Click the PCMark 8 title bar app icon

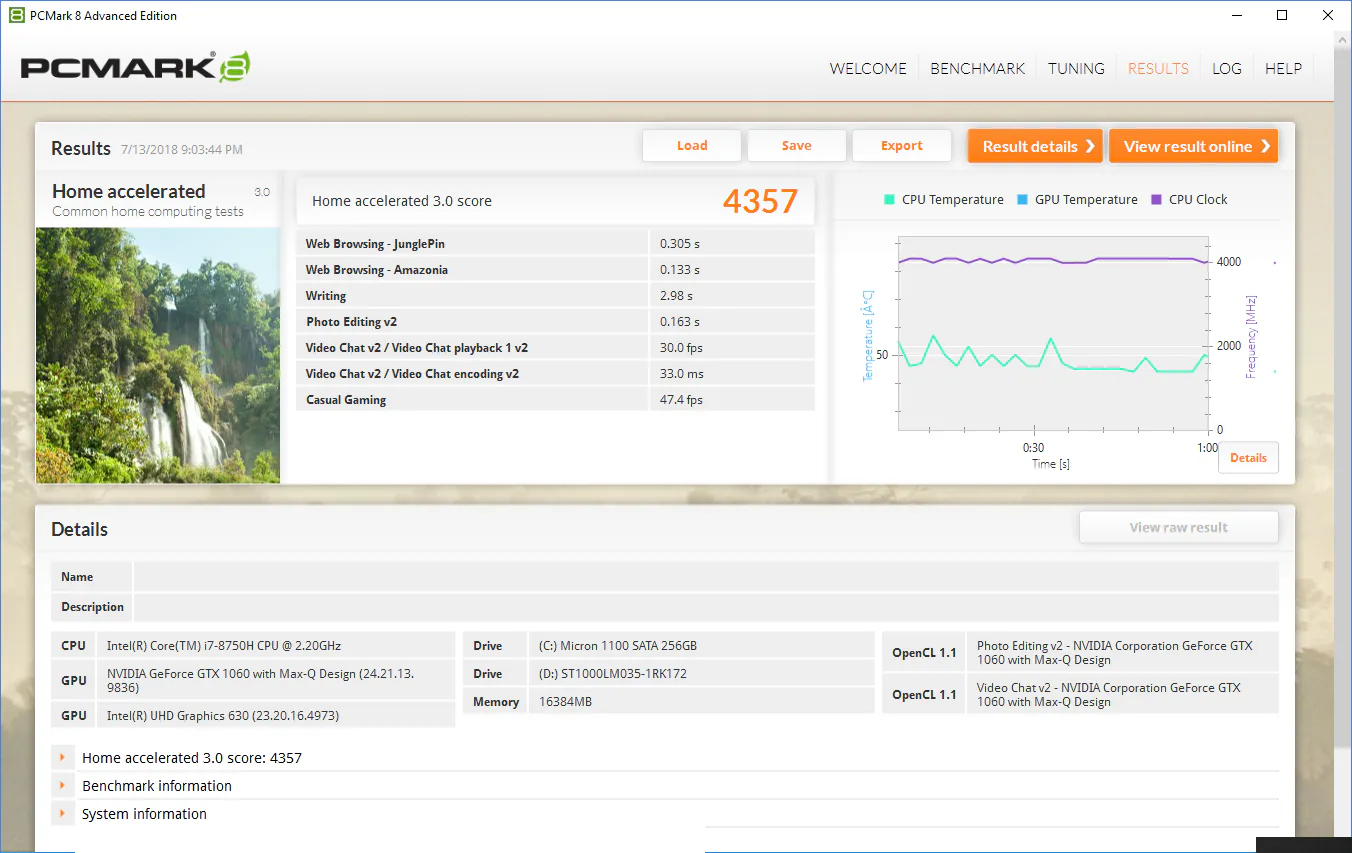coord(17,15)
